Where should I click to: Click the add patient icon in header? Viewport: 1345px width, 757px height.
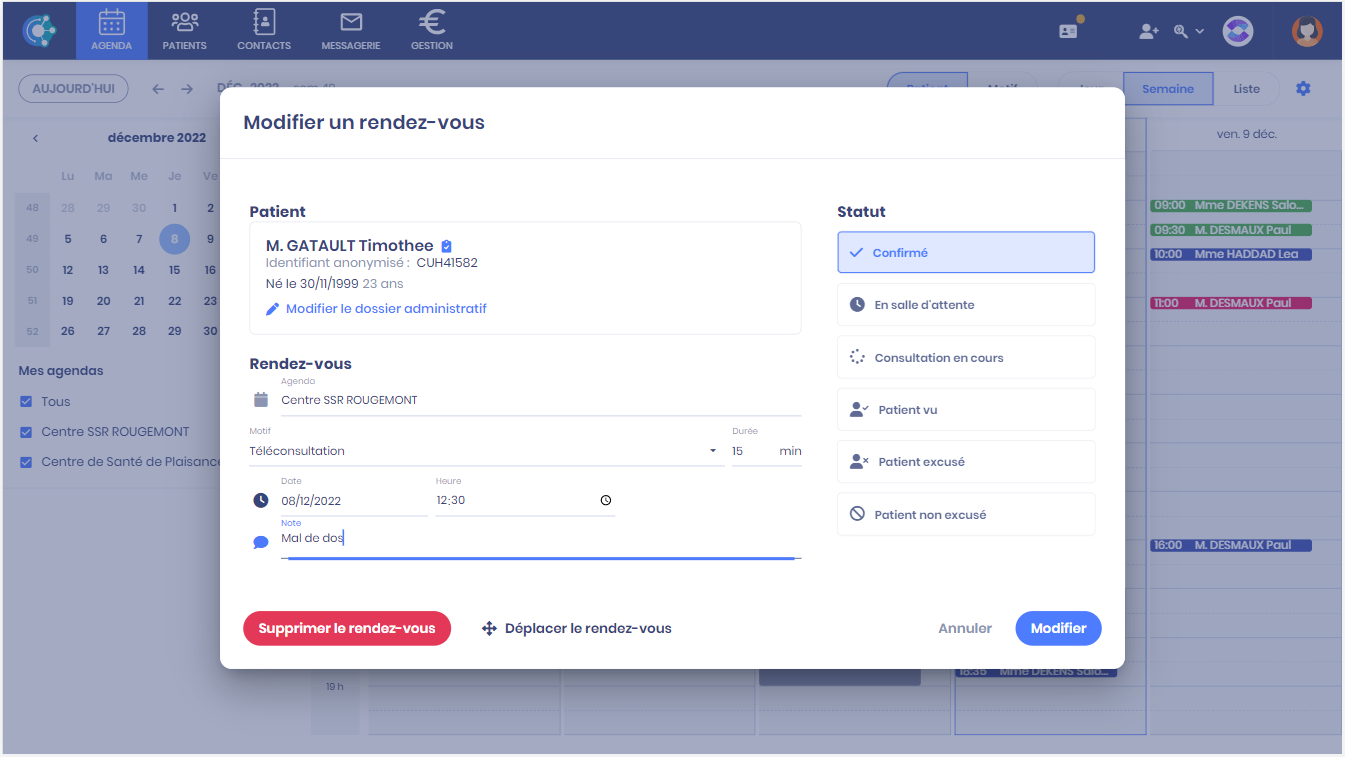(x=1148, y=31)
